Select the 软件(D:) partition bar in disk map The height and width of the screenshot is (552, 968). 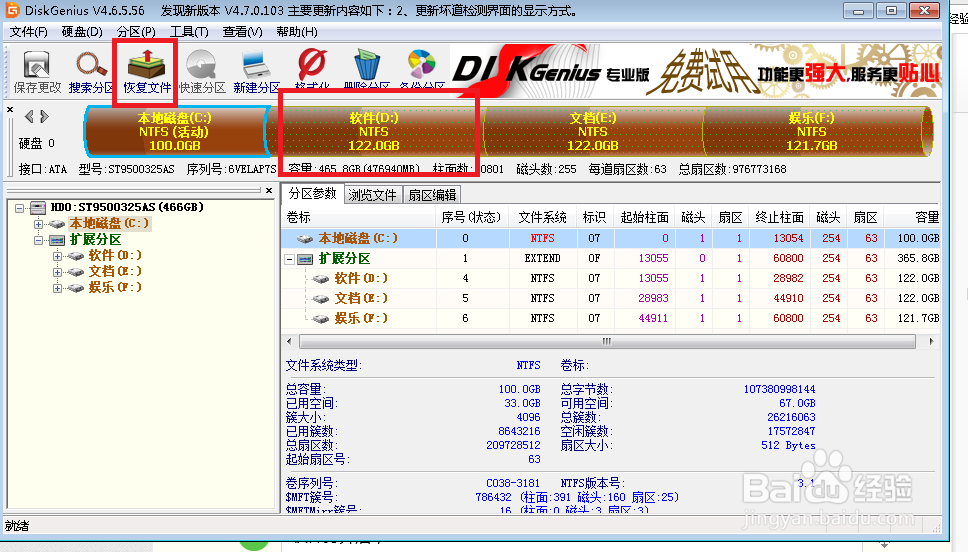click(x=374, y=131)
